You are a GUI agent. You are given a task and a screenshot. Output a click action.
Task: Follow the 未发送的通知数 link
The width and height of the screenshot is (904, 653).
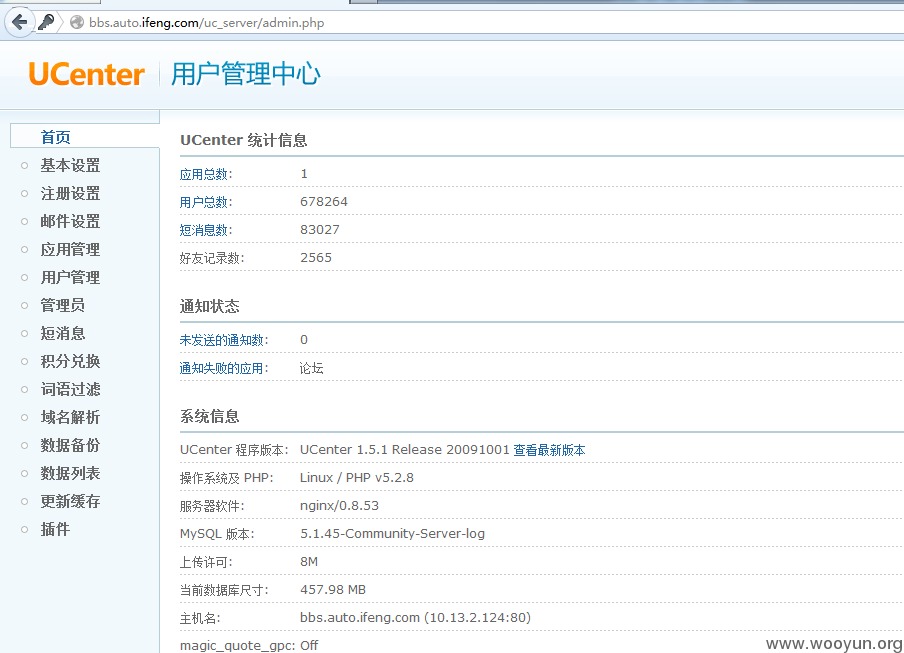(224, 340)
